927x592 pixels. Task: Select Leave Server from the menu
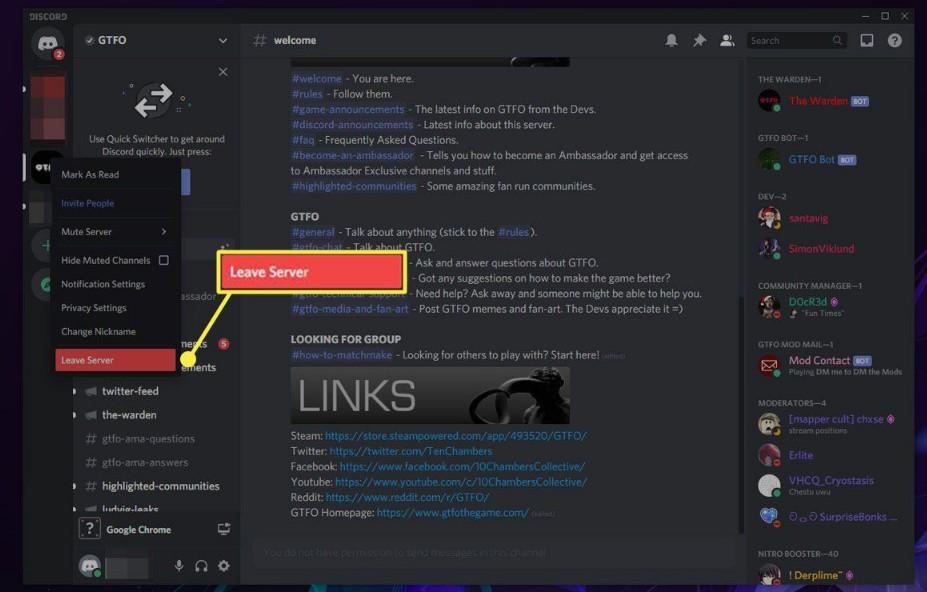[113, 359]
